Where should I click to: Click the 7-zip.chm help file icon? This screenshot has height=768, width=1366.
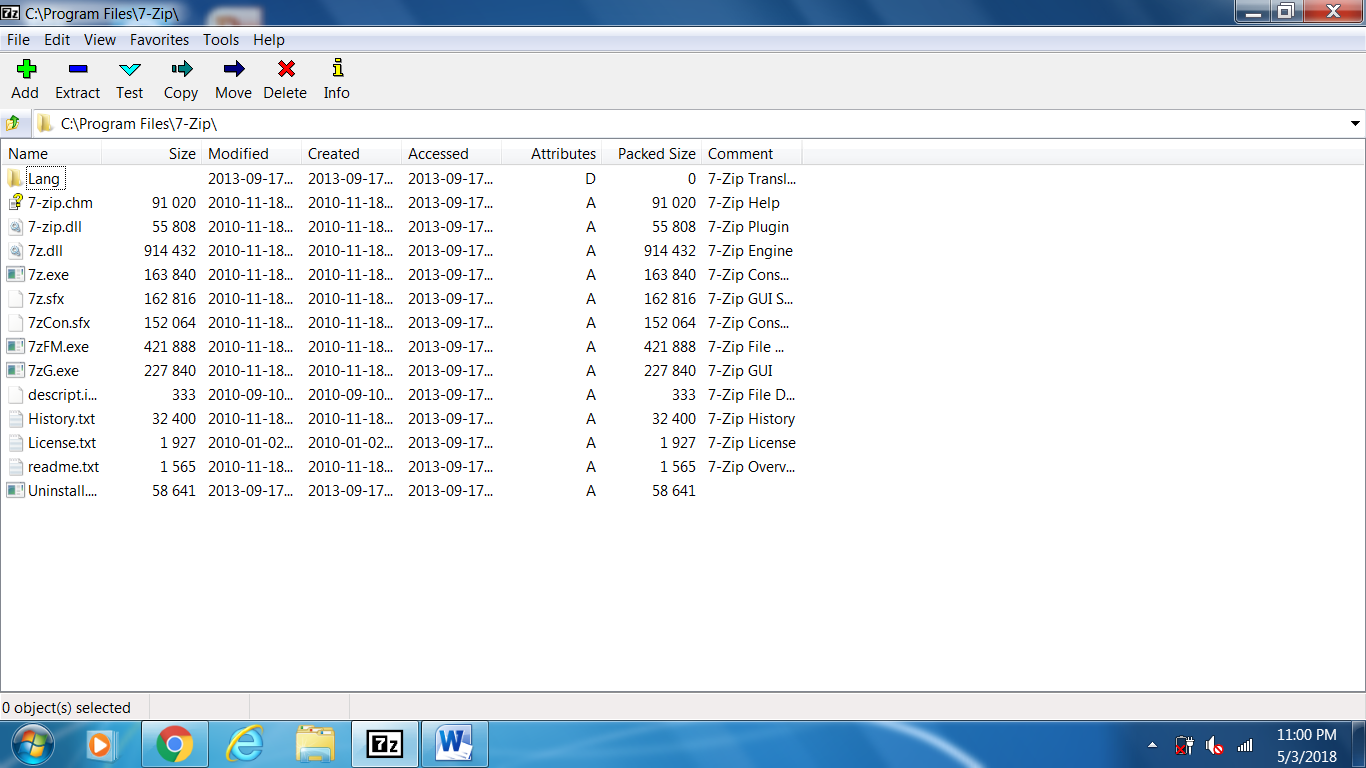click(x=14, y=203)
